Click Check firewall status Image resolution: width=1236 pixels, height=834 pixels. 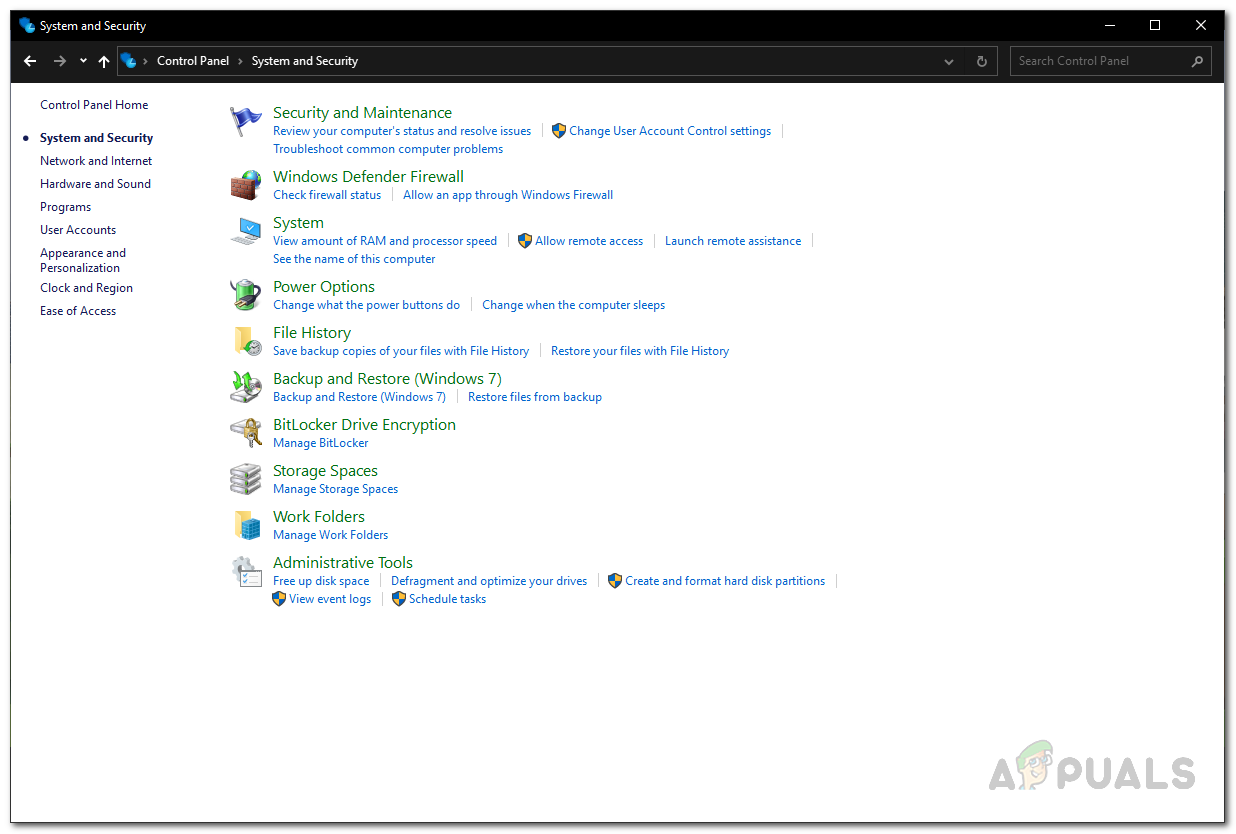point(327,195)
